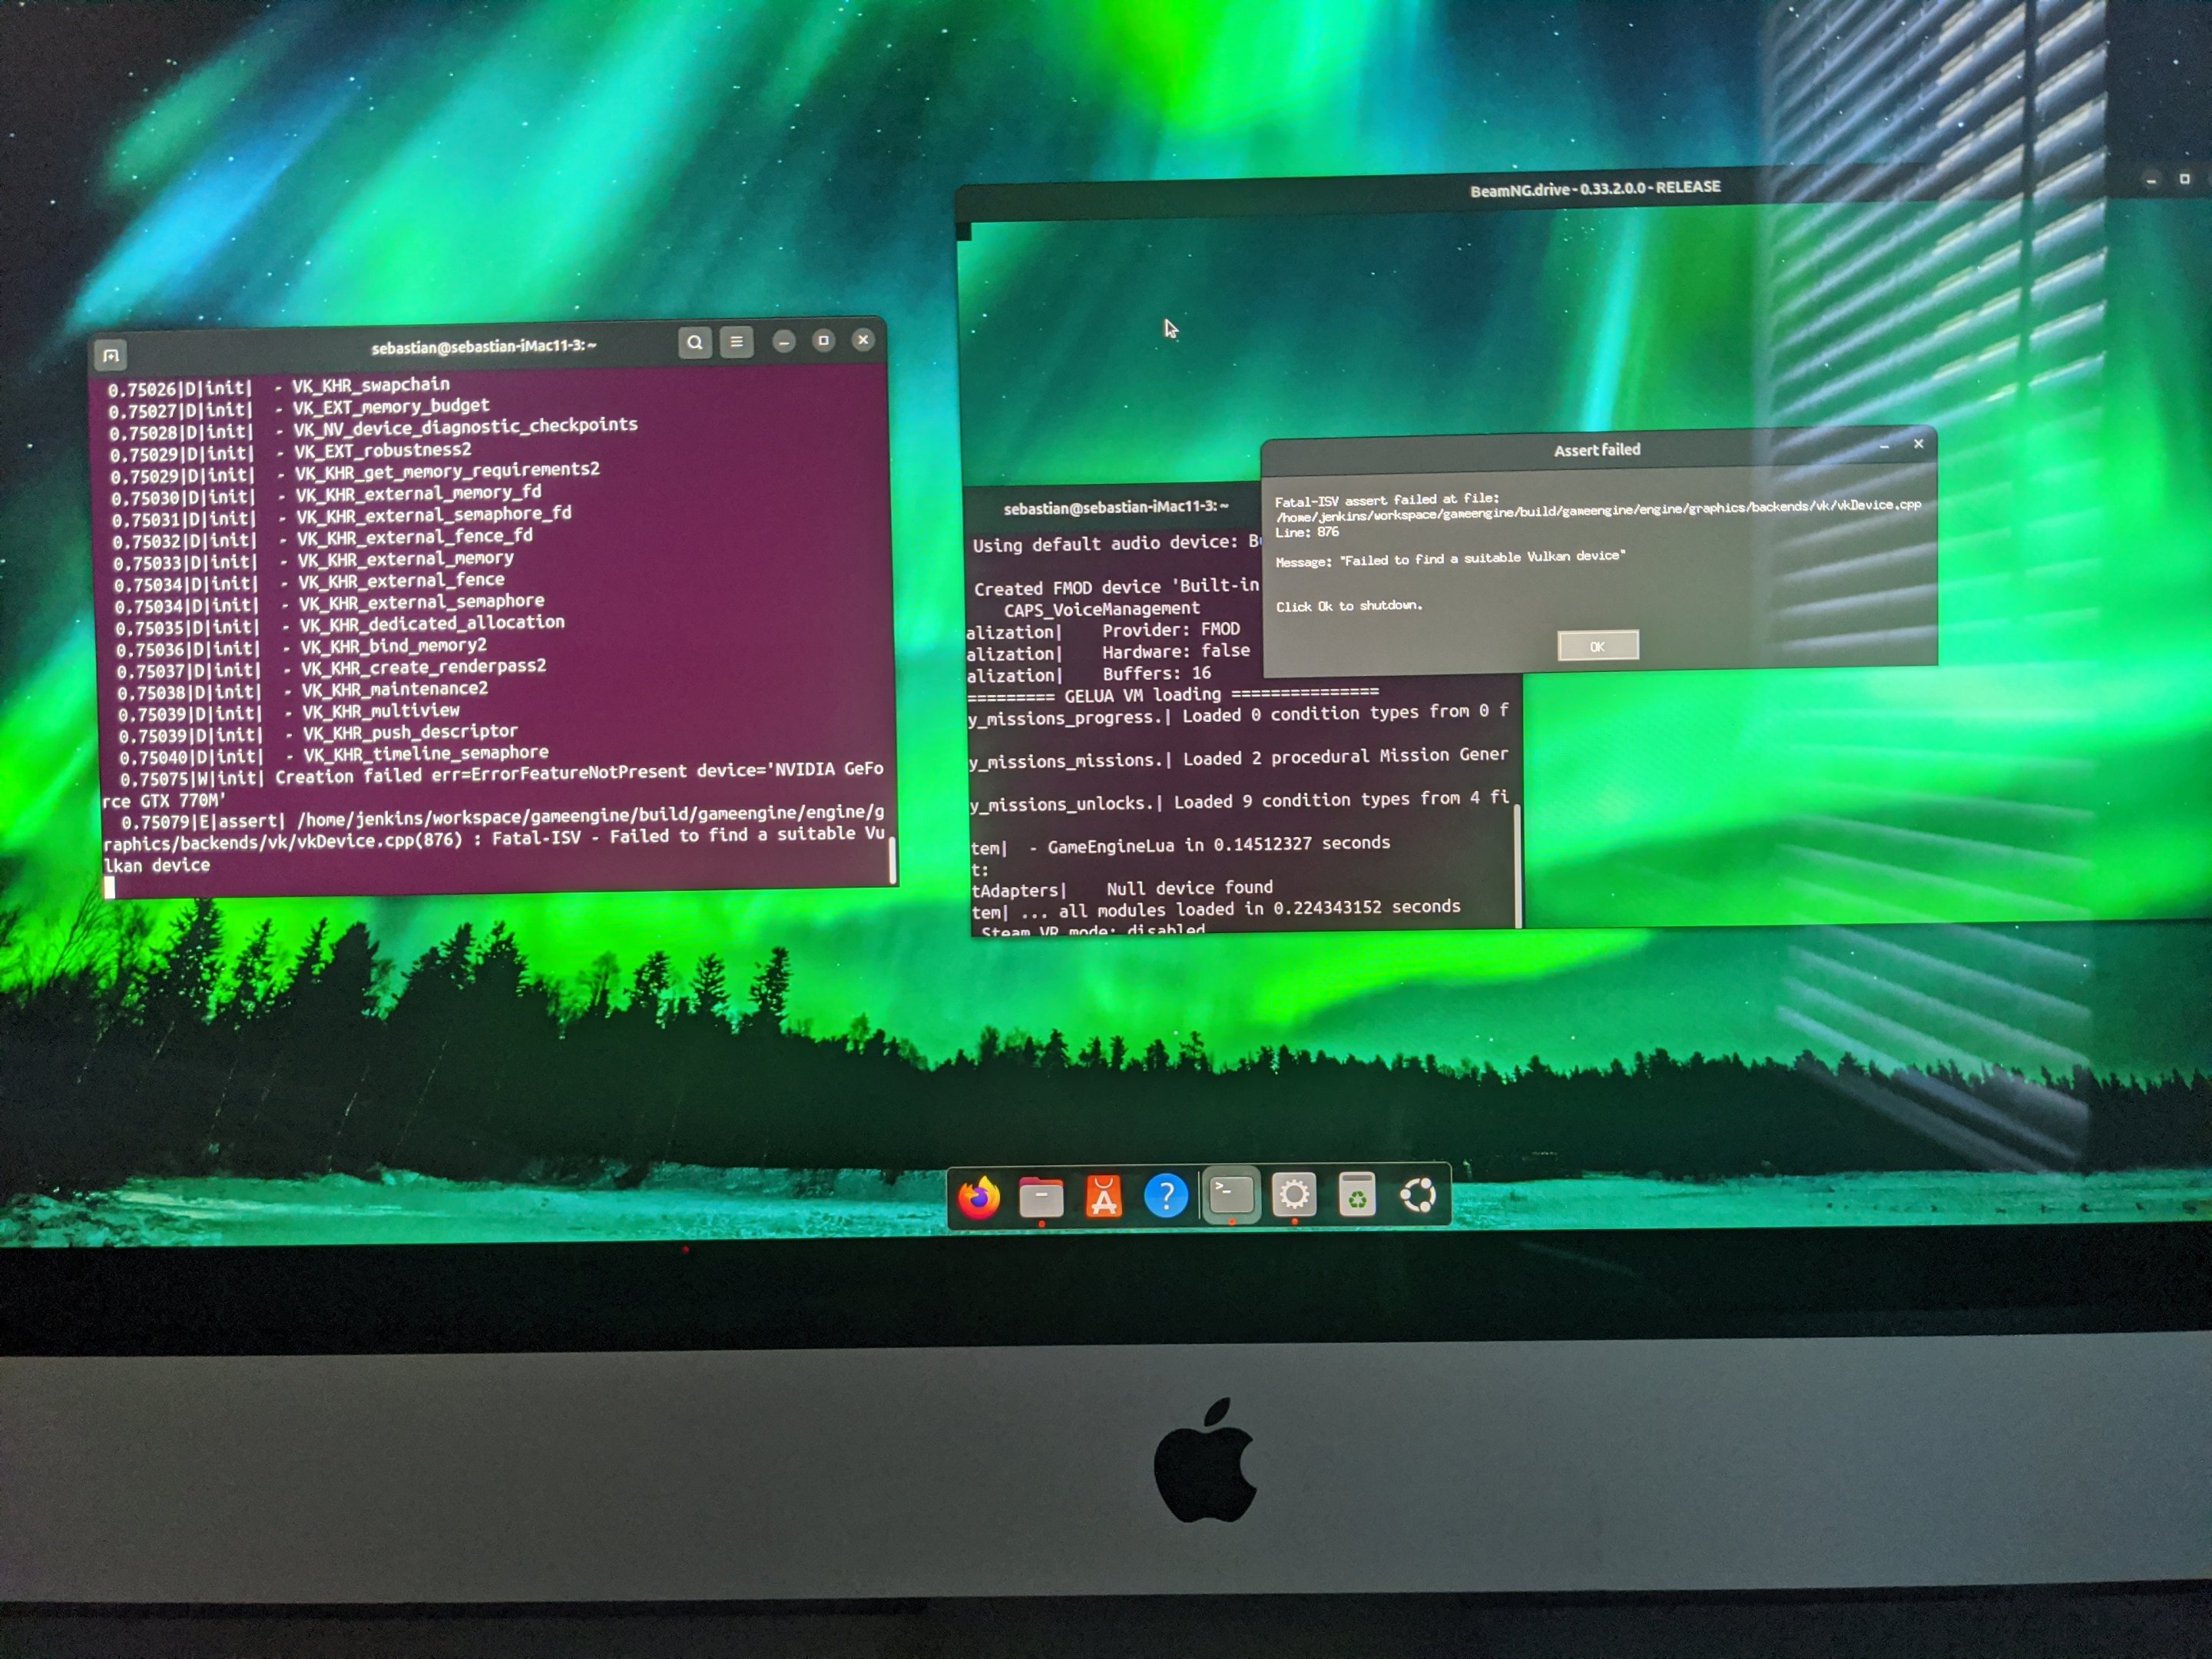The height and width of the screenshot is (1659, 2212).
Task: Maximize the BeamNG.drive window
Action: point(2184,179)
